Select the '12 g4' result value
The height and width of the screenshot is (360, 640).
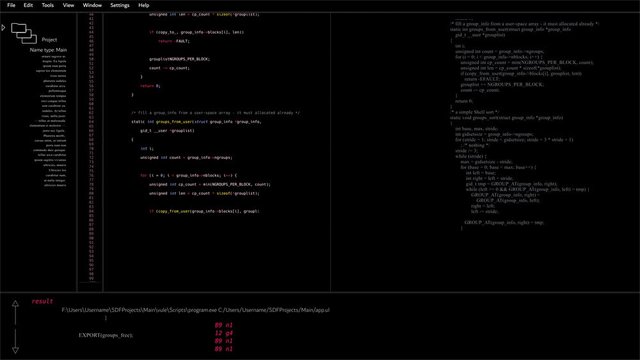[x=224, y=333]
